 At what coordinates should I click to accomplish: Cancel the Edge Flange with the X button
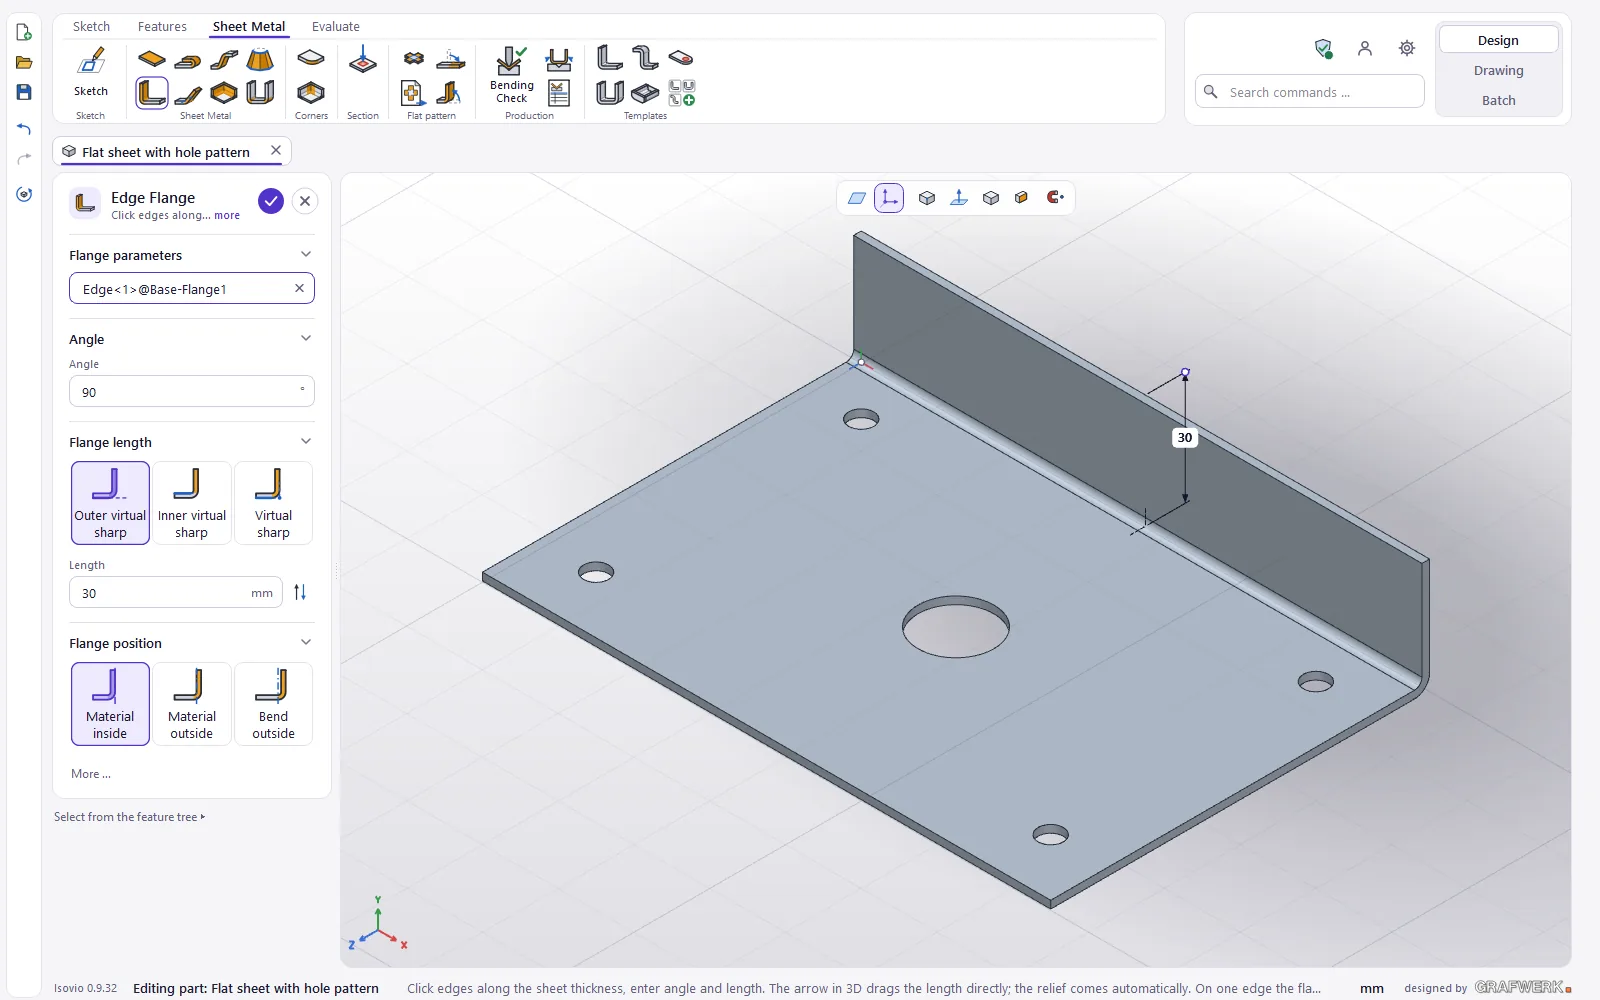tap(305, 201)
